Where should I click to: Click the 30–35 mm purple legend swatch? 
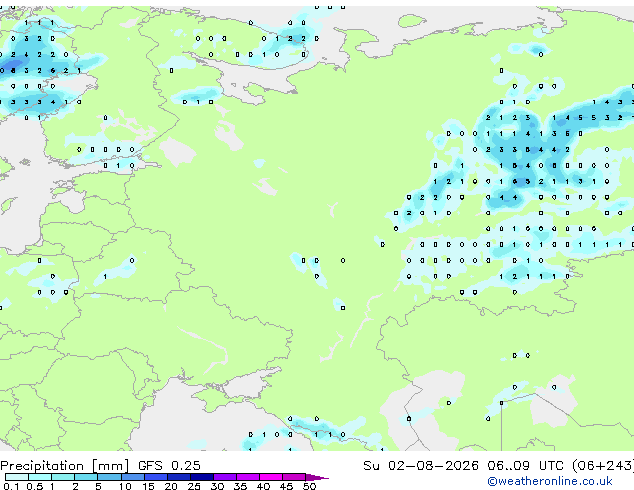[x=224, y=477]
